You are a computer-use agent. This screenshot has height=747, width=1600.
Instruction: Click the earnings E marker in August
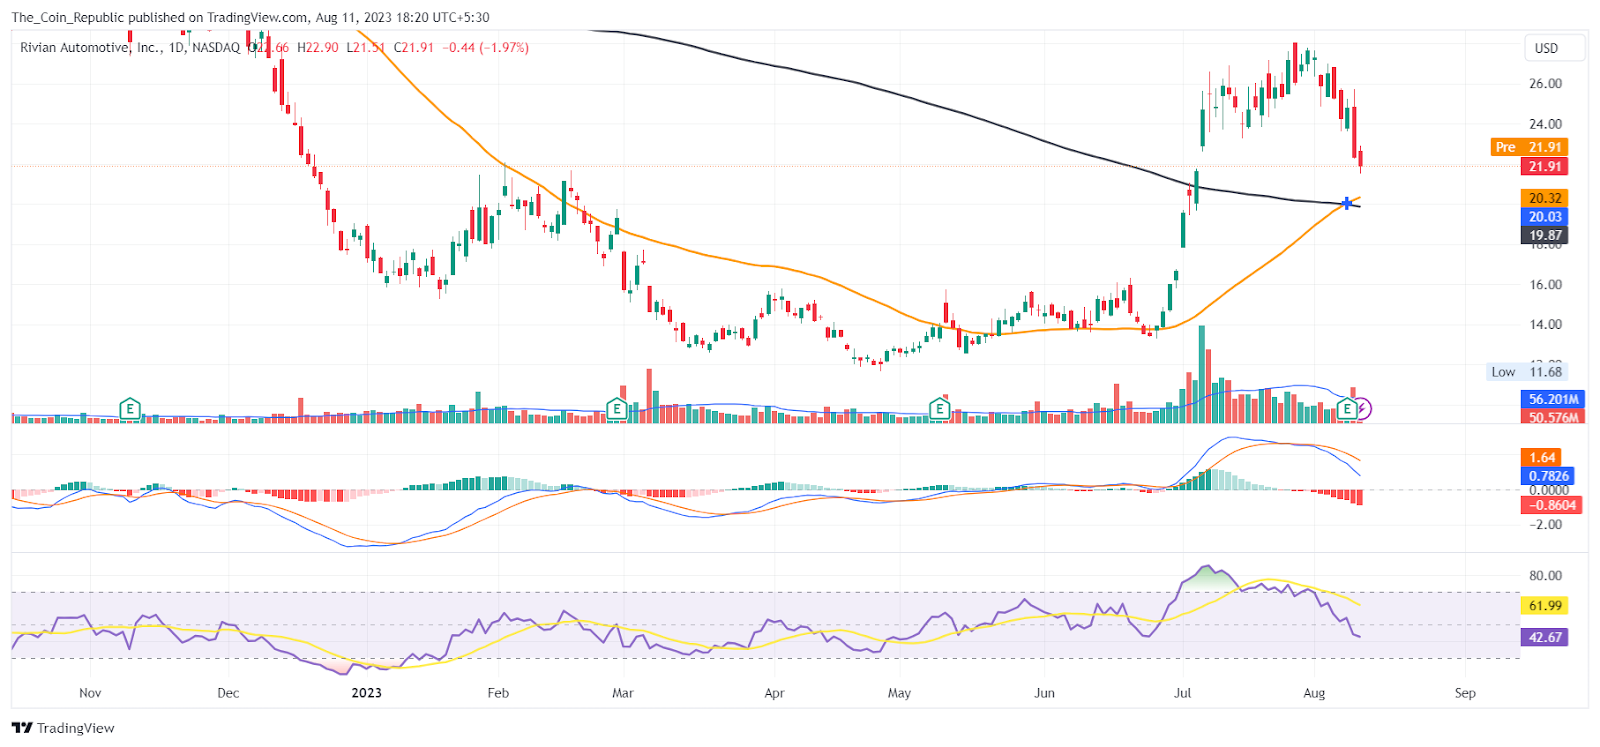[1347, 408]
